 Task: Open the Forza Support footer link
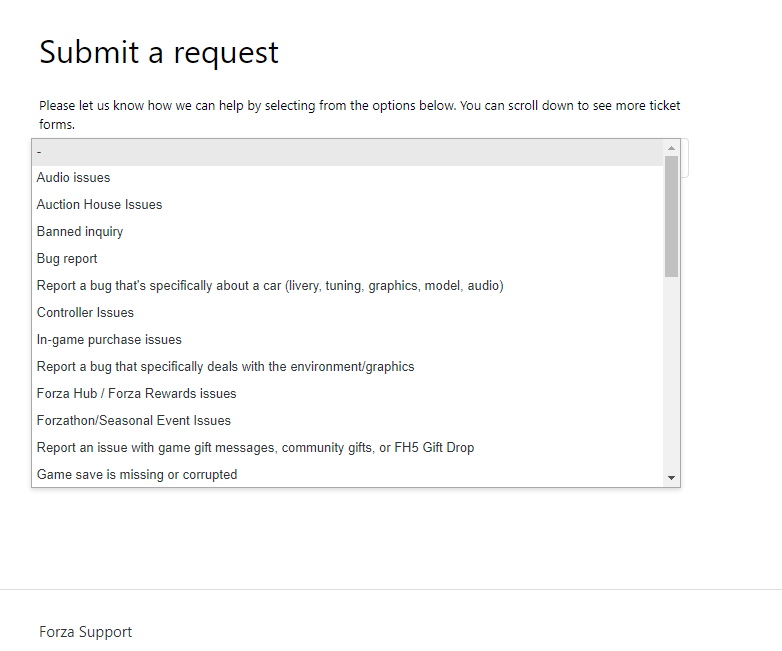pos(85,632)
